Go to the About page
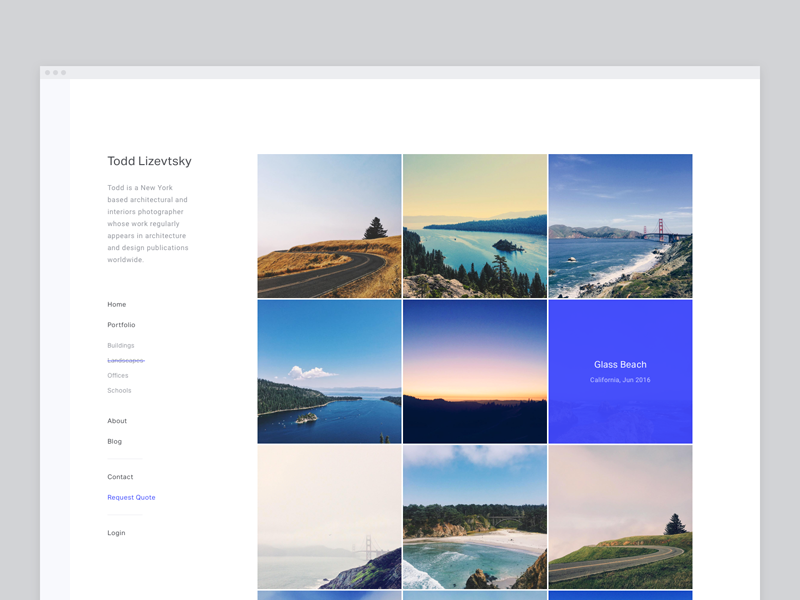 [117, 421]
